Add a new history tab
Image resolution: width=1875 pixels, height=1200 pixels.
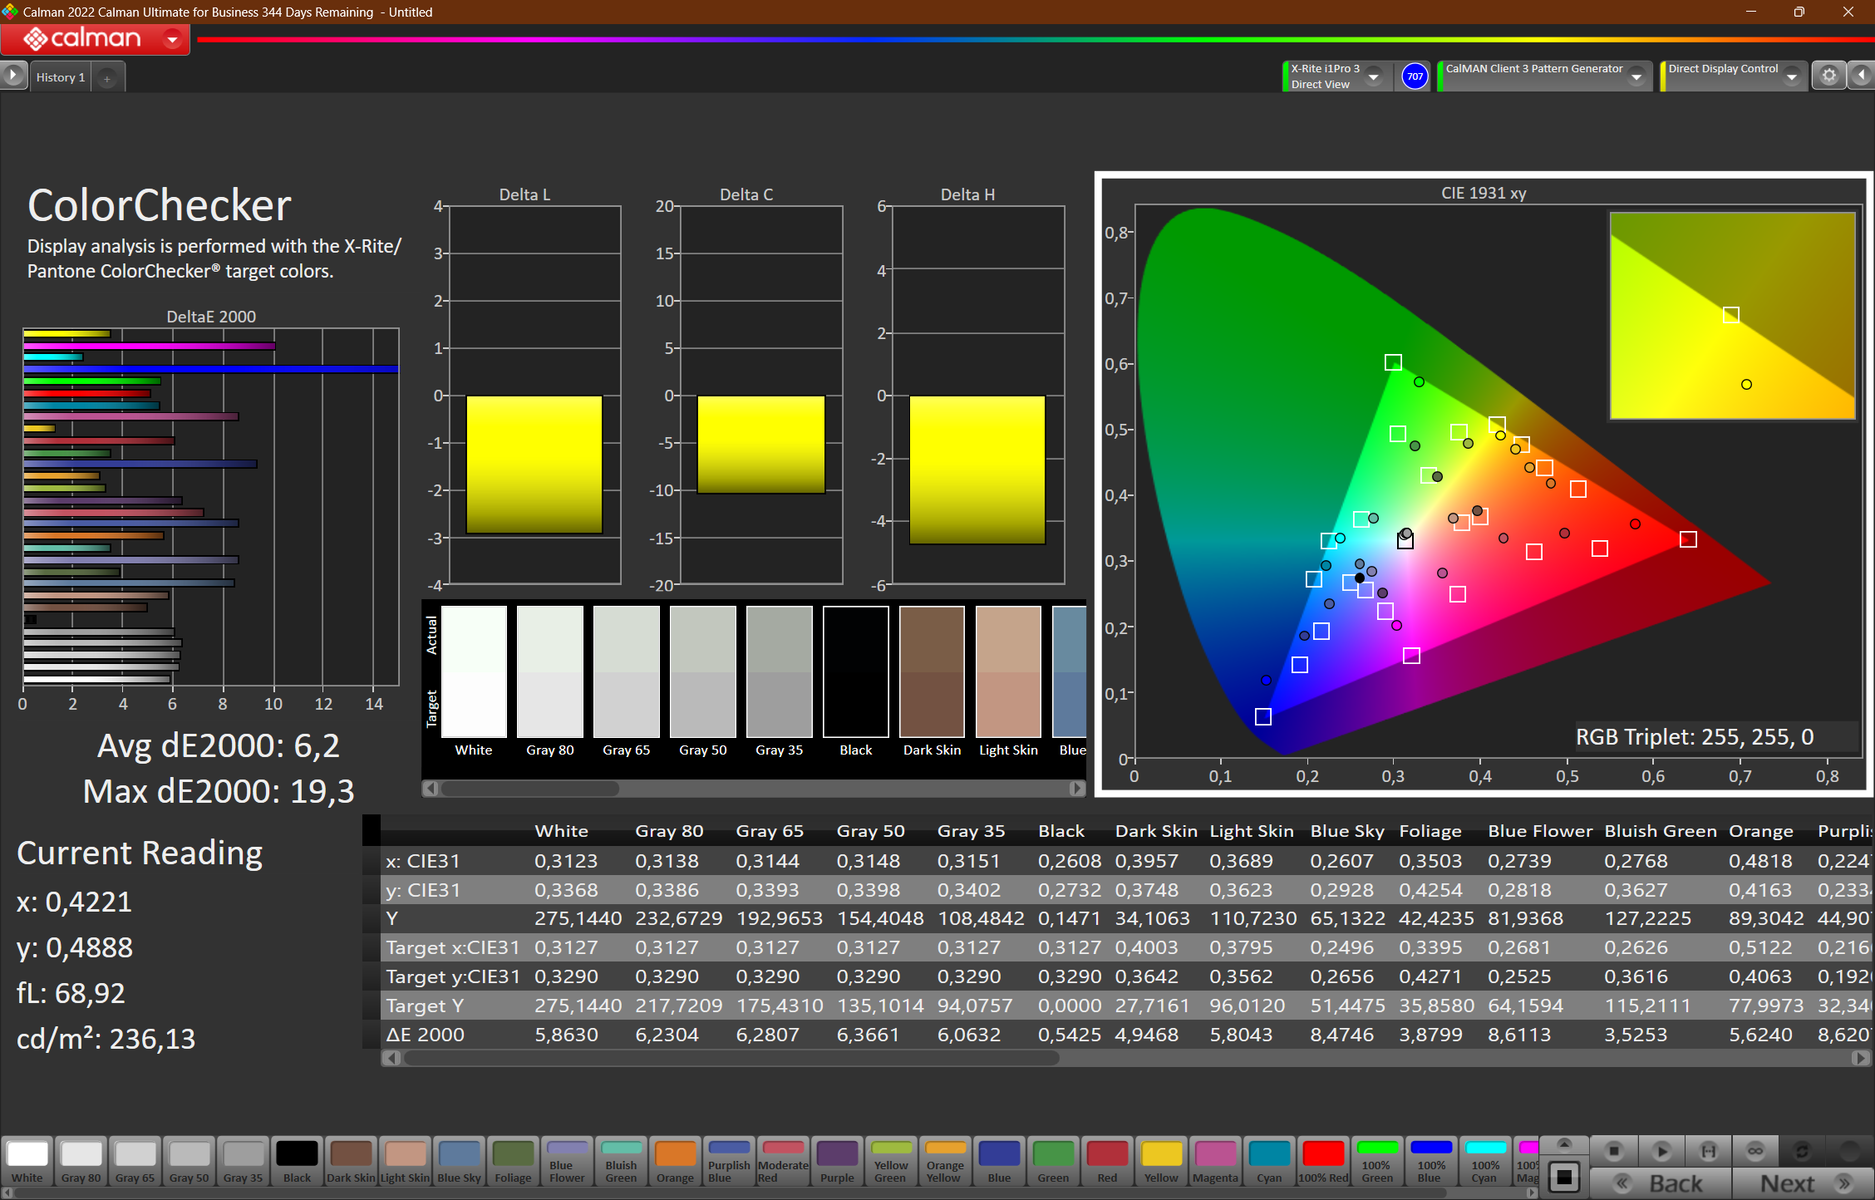(x=107, y=78)
